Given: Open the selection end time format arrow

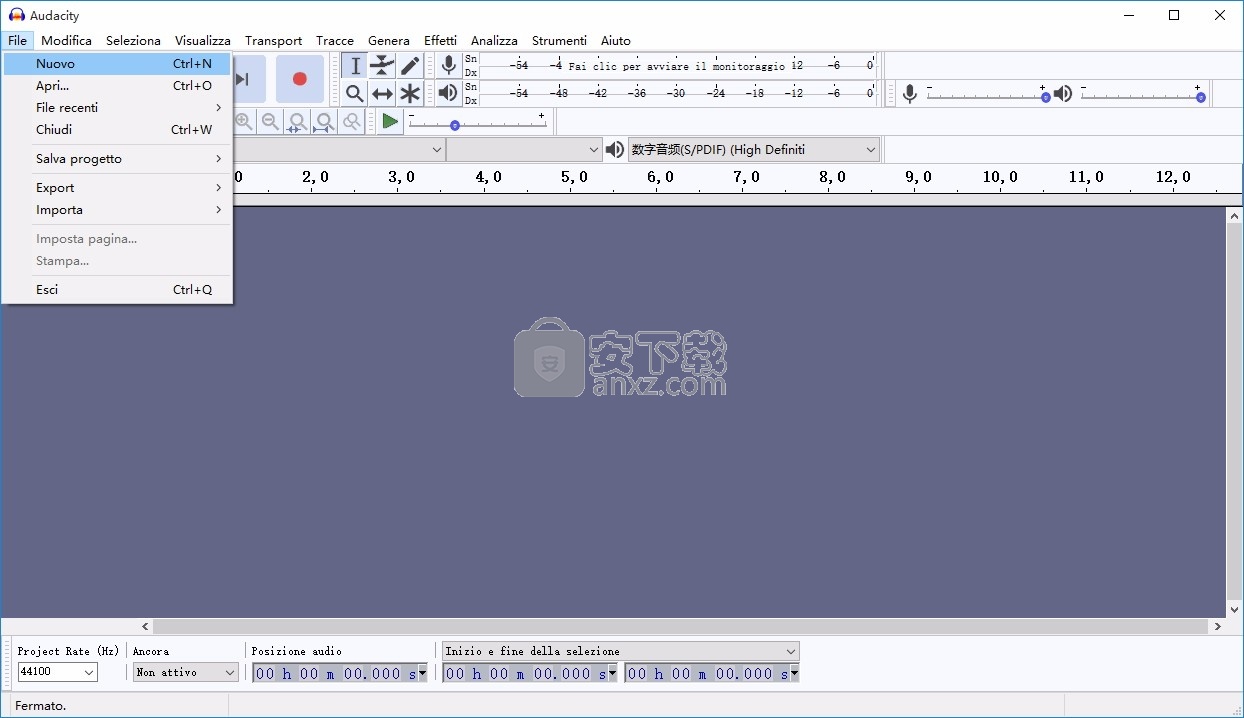Looking at the screenshot, I should pos(794,673).
